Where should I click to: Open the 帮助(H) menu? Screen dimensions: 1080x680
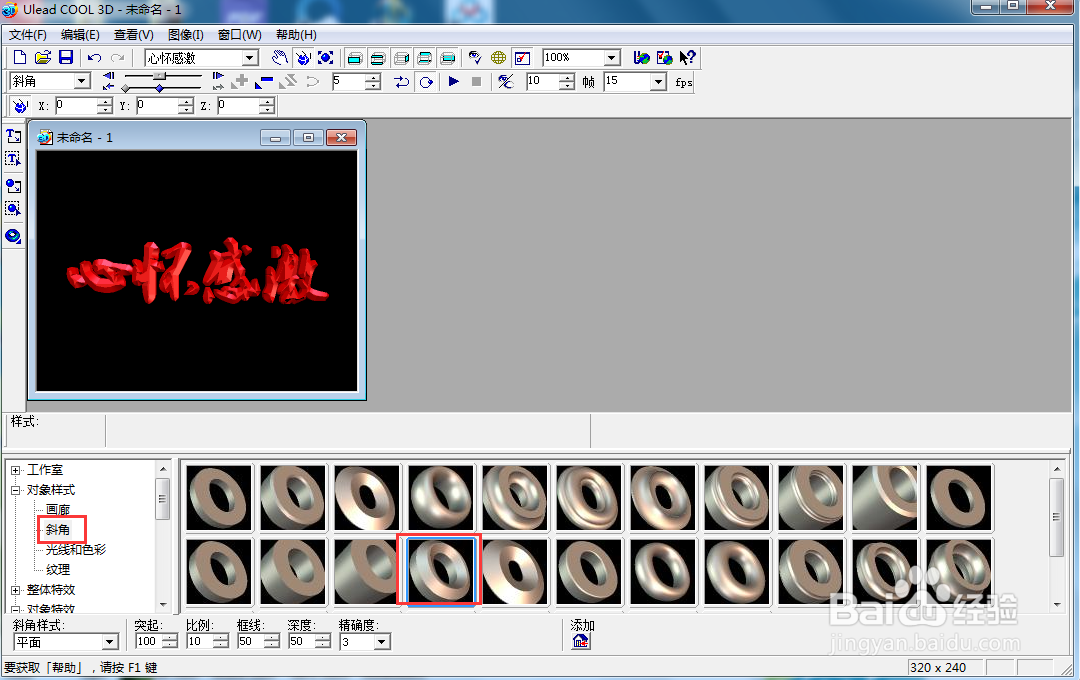coord(296,34)
